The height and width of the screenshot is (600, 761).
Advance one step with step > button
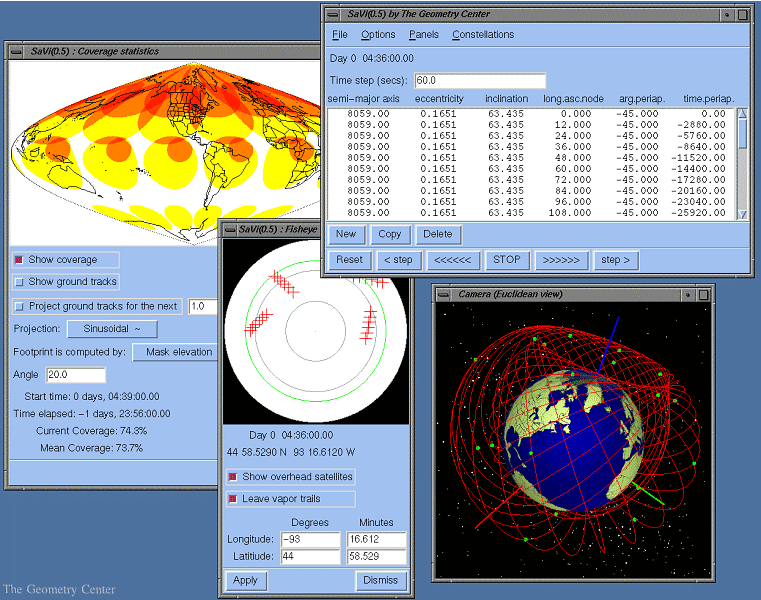[x=615, y=260]
